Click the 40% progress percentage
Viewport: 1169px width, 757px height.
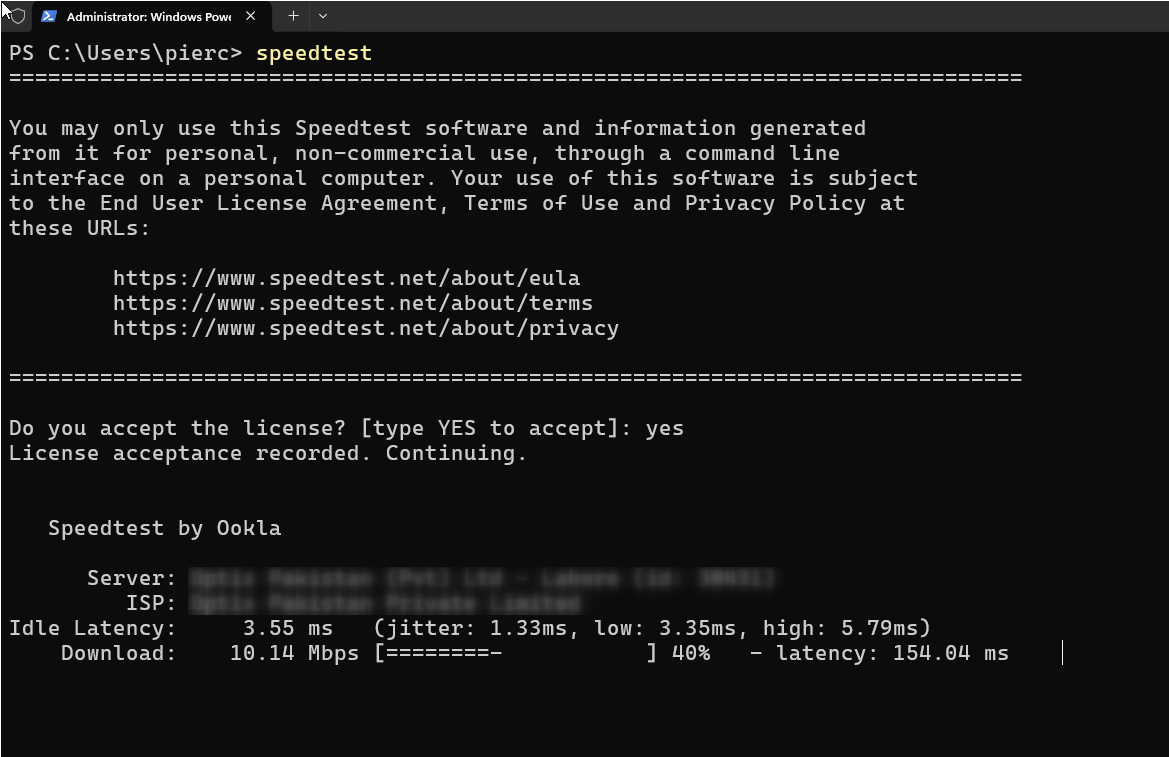click(x=691, y=653)
